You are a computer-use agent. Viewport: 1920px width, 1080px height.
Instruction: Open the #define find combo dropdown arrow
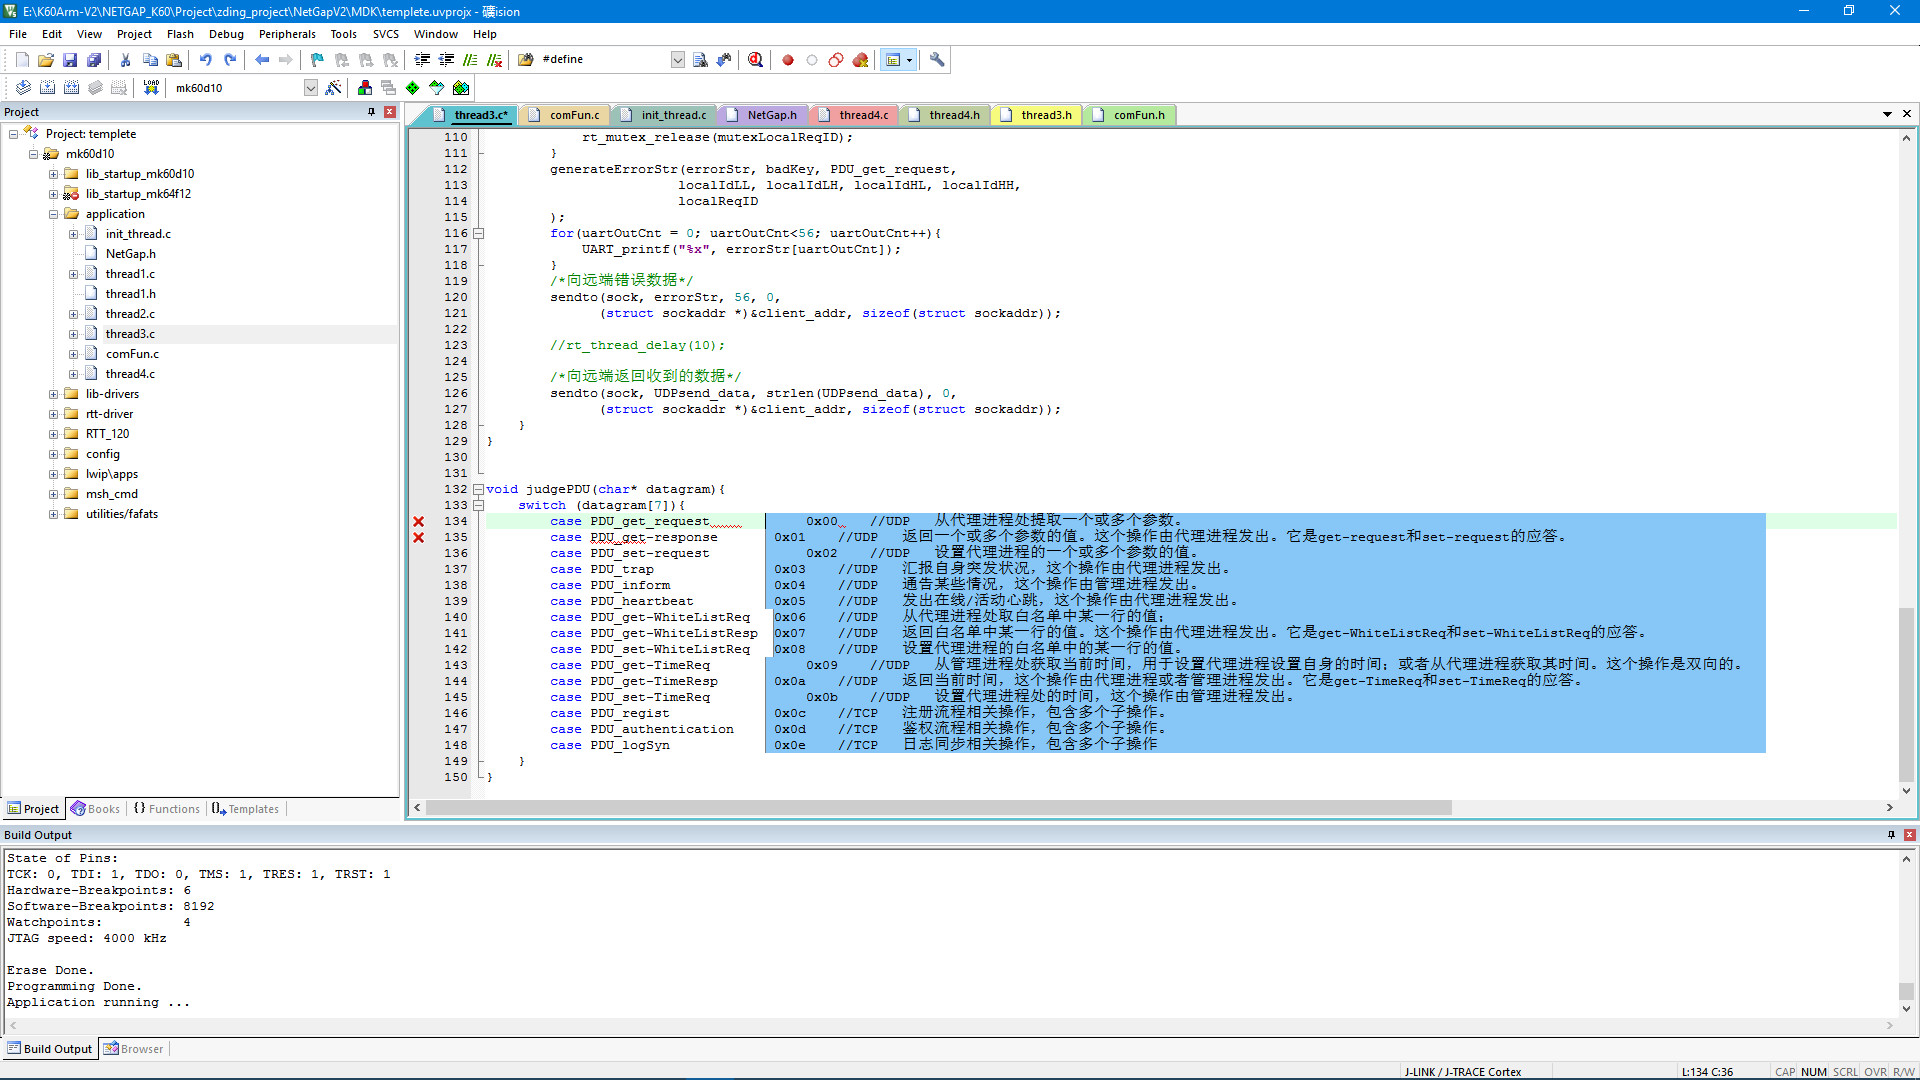pyautogui.click(x=677, y=60)
